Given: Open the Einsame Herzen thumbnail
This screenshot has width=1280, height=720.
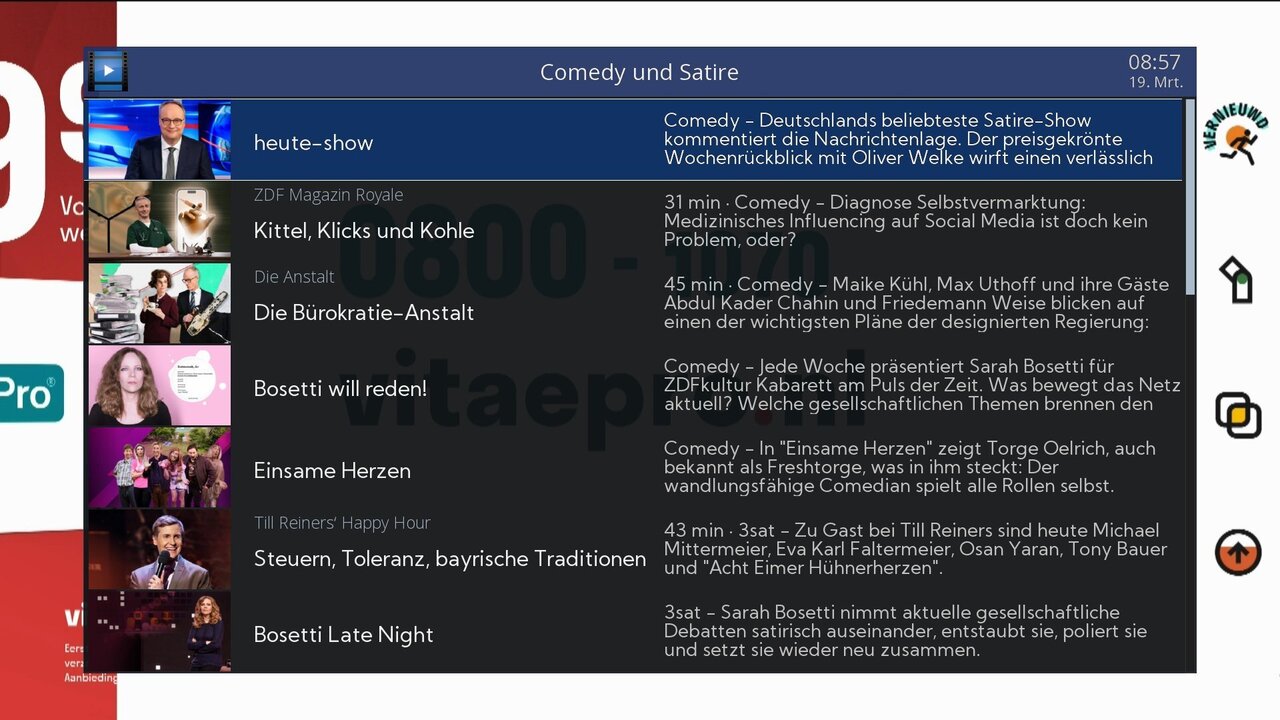Looking at the screenshot, I should 159,467.
